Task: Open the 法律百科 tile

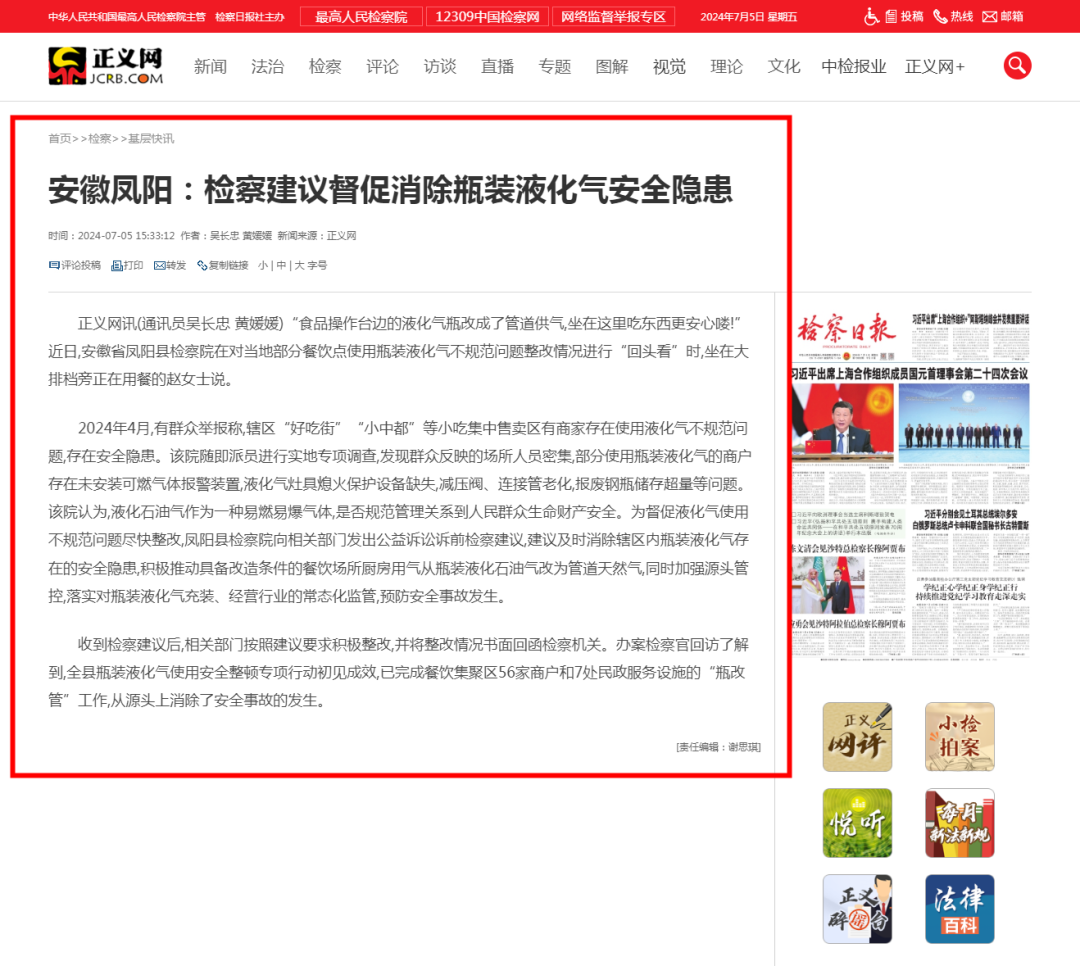Action: (x=959, y=909)
